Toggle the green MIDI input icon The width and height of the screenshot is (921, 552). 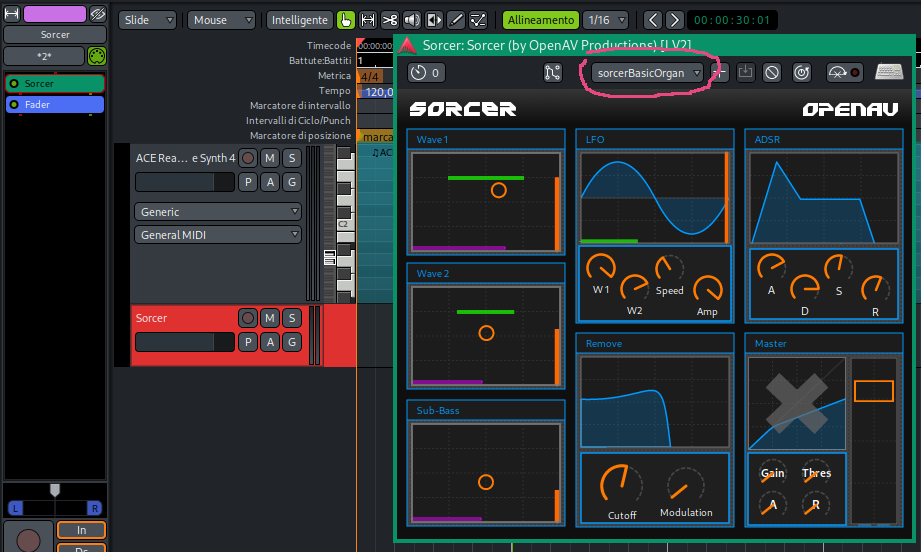96,56
